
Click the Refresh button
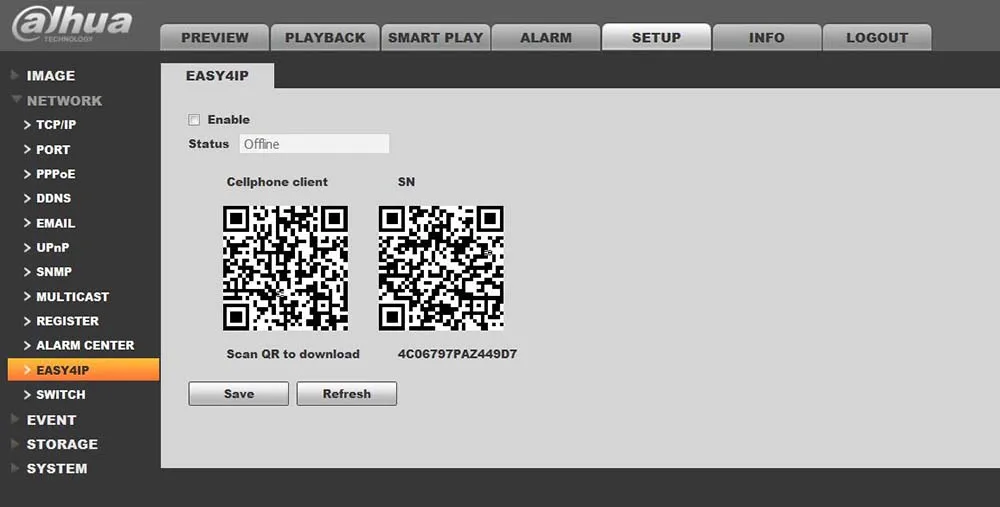[346, 393]
